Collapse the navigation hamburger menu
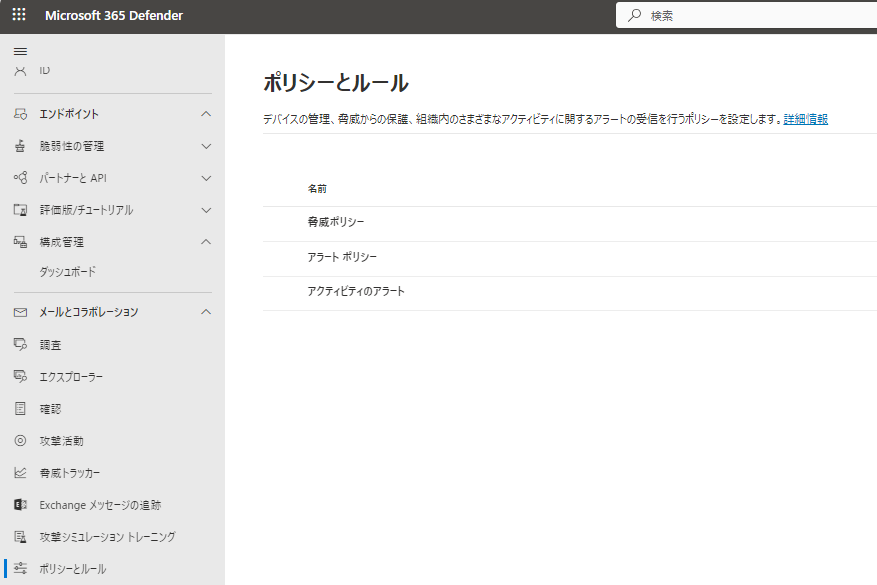 20,51
